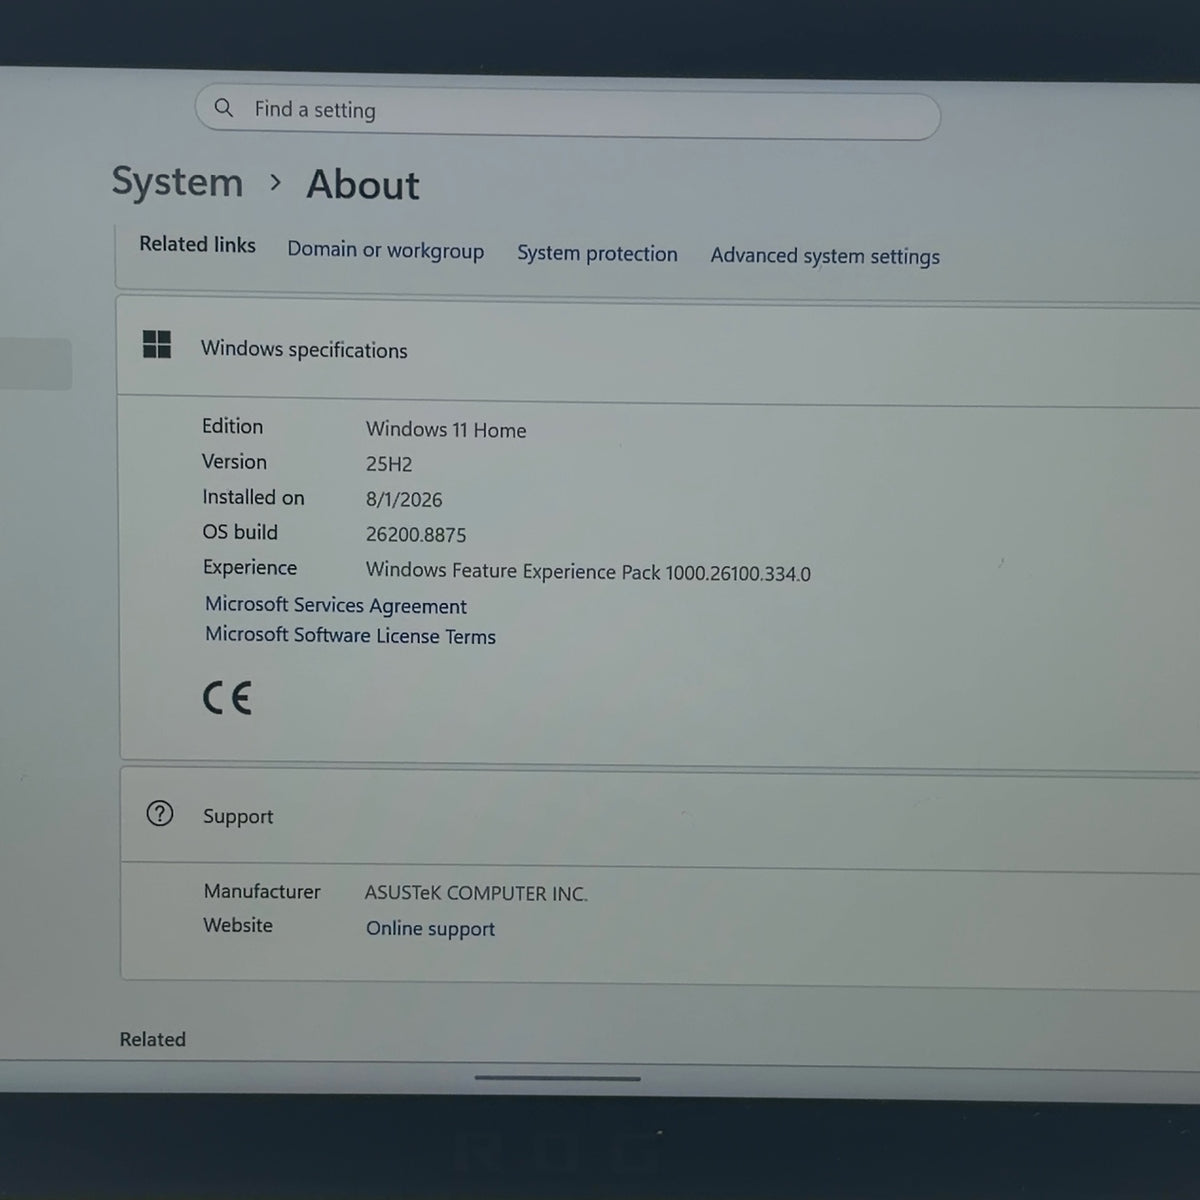Click the question mark Support icon
The width and height of the screenshot is (1200, 1200).
(x=160, y=813)
